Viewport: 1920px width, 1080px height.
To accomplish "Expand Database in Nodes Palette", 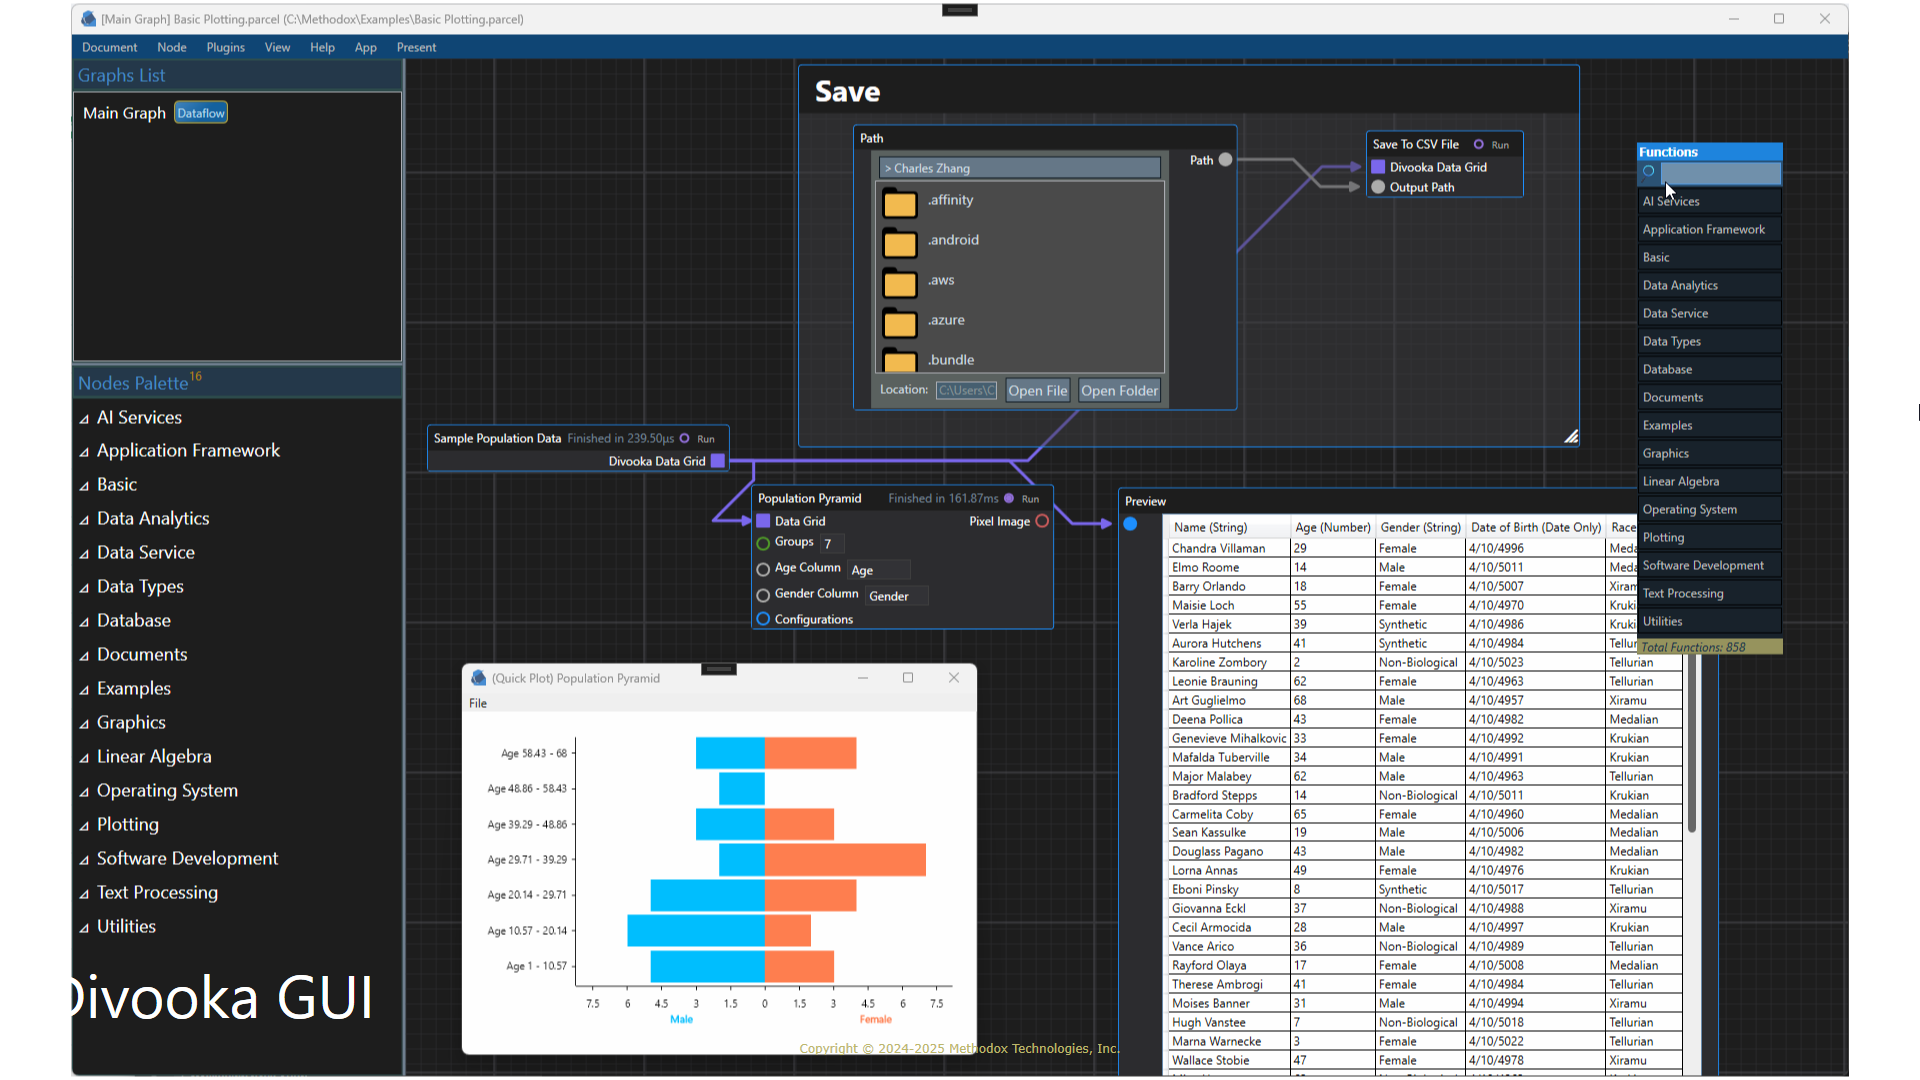I will point(84,622).
